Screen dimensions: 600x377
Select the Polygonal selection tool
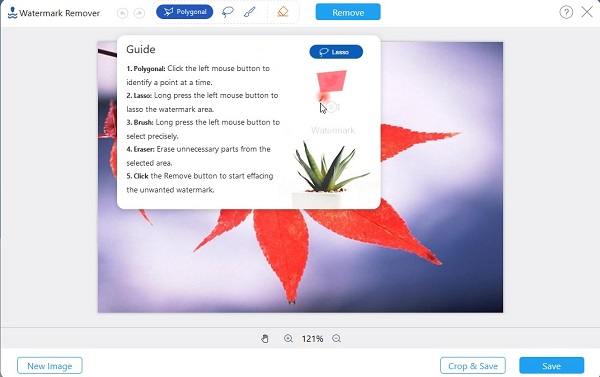click(x=184, y=12)
